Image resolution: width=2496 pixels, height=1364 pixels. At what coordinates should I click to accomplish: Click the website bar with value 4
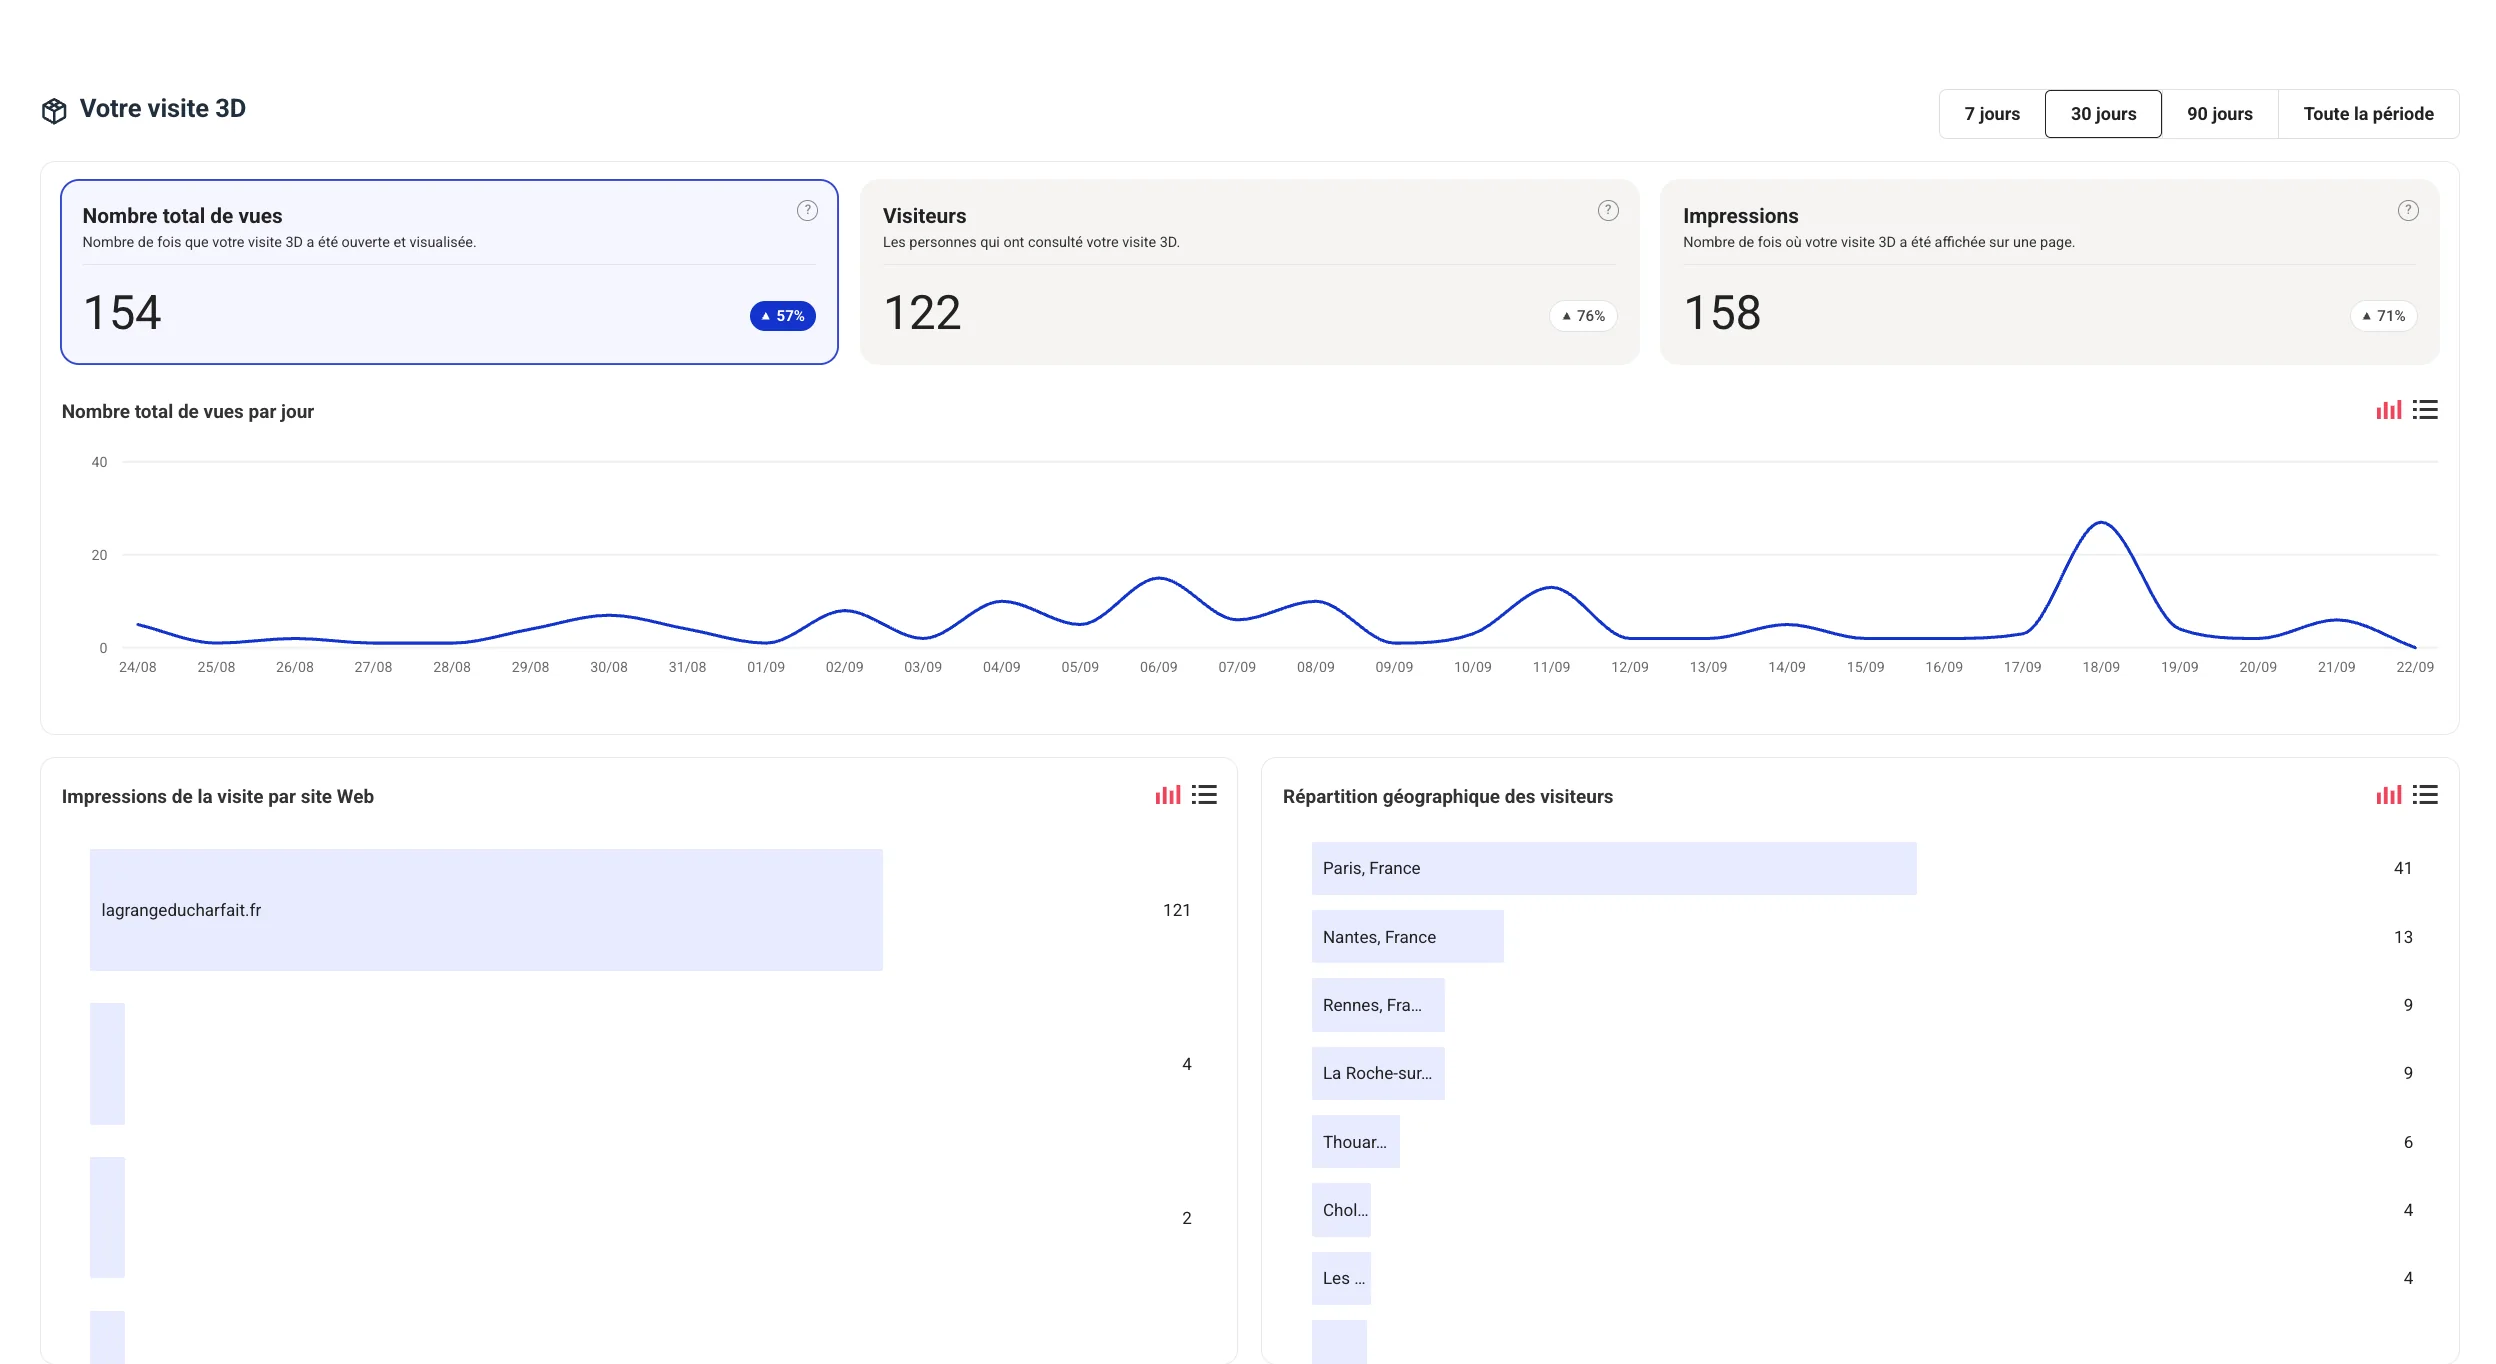click(107, 1064)
